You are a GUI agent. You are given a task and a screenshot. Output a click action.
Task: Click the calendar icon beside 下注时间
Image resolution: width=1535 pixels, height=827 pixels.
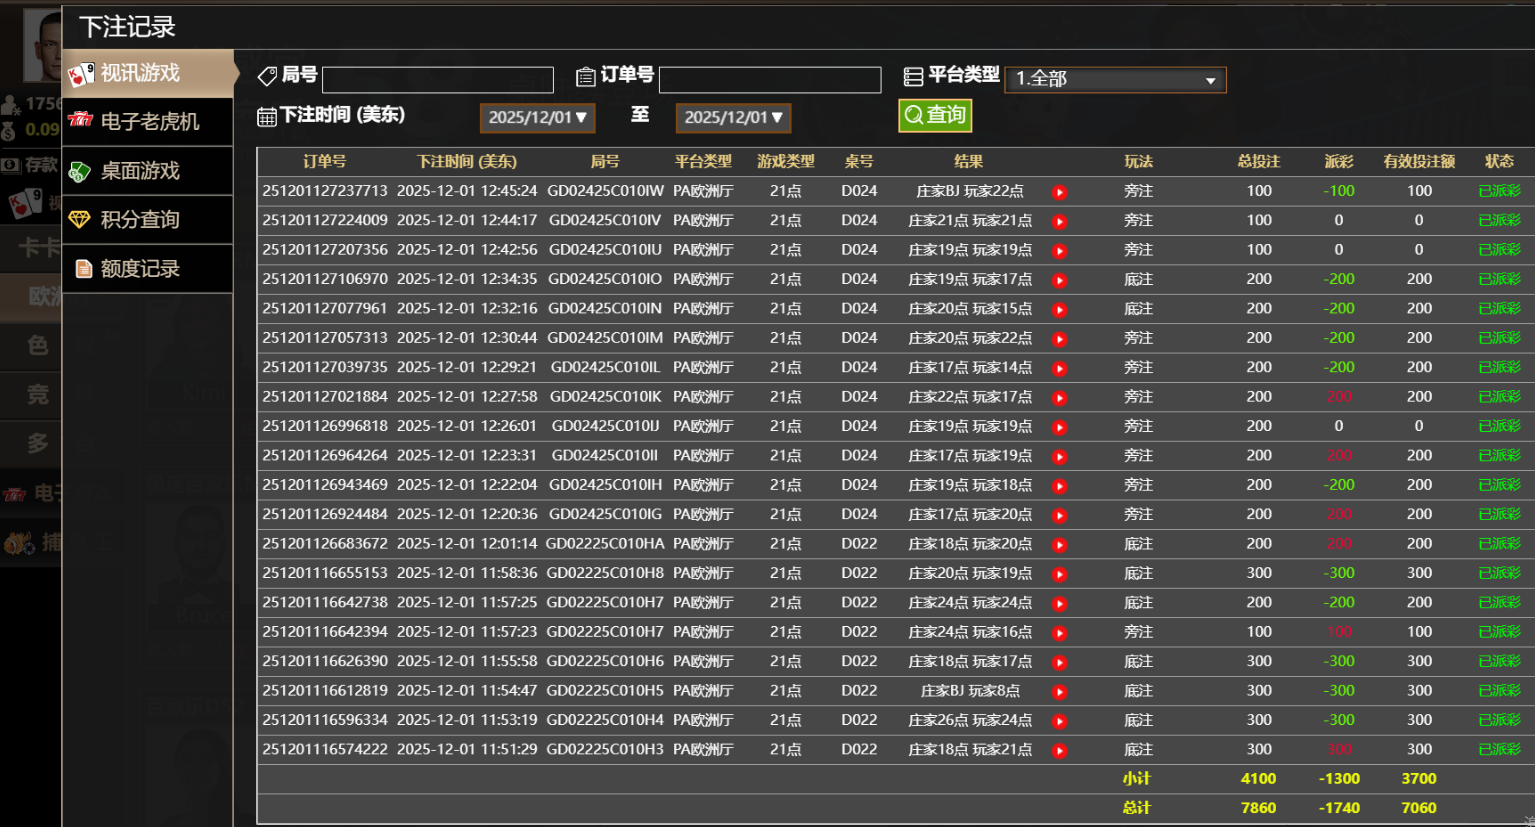point(267,117)
